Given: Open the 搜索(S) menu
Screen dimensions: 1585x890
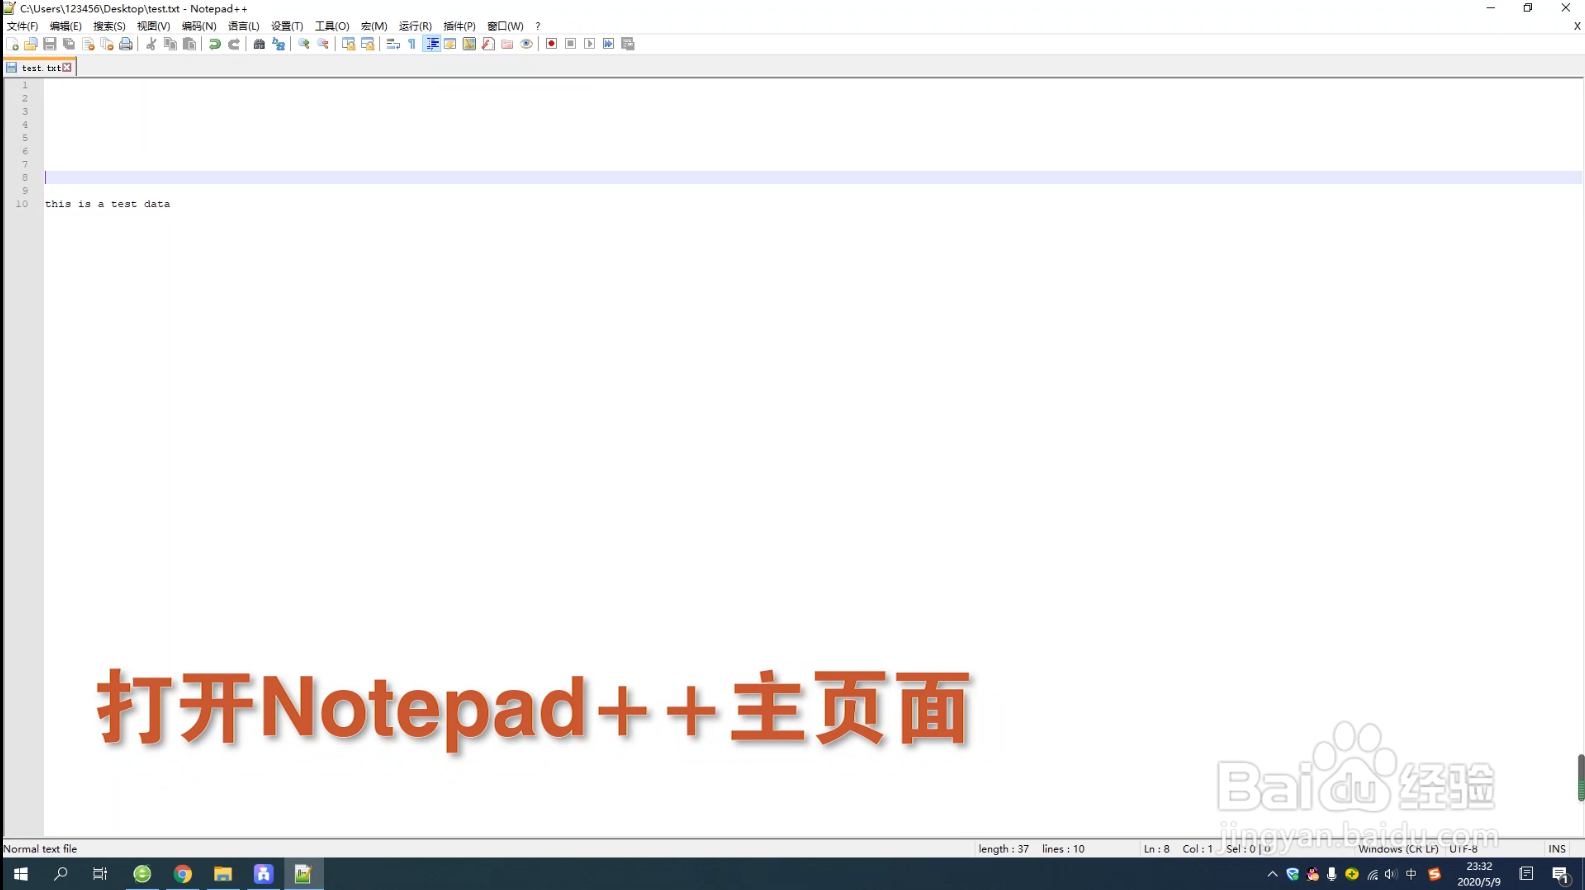Looking at the screenshot, I should click(x=109, y=26).
